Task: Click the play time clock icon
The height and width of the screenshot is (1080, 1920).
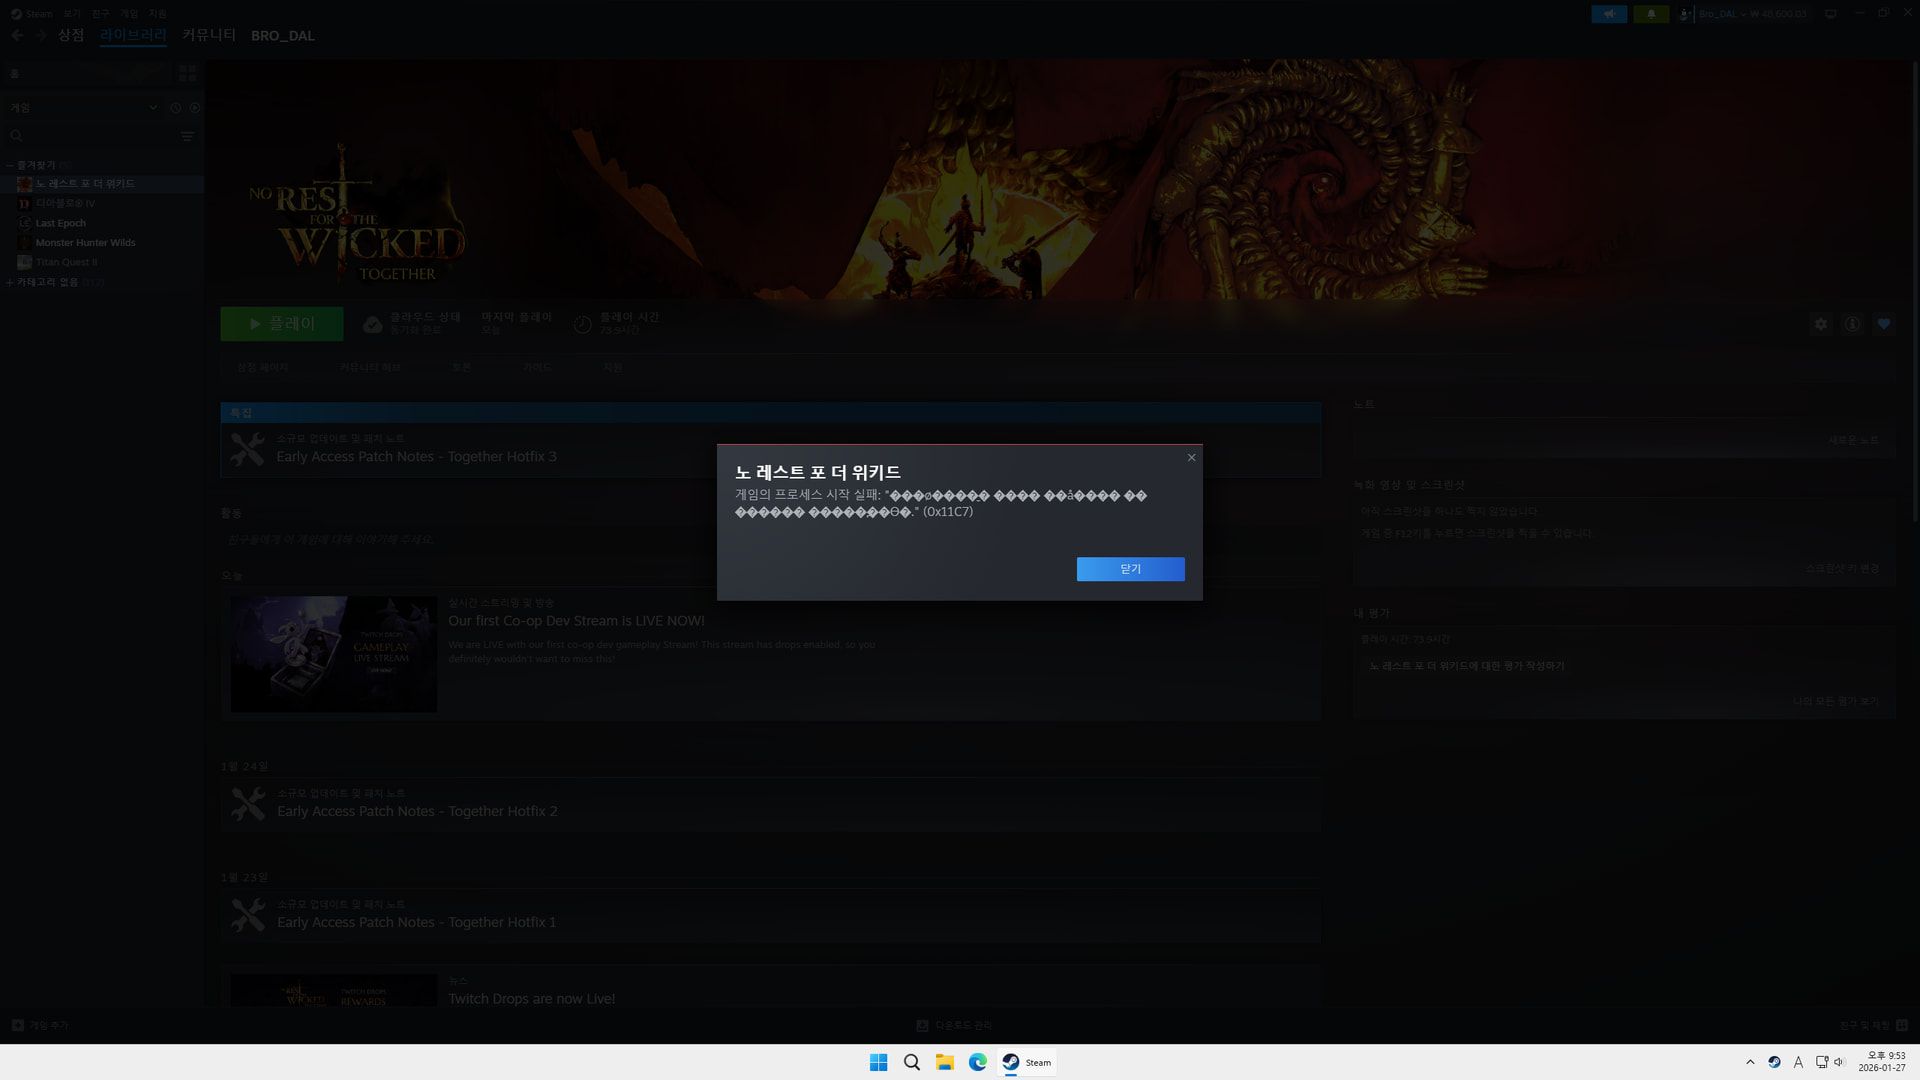Action: (x=583, y=324)
